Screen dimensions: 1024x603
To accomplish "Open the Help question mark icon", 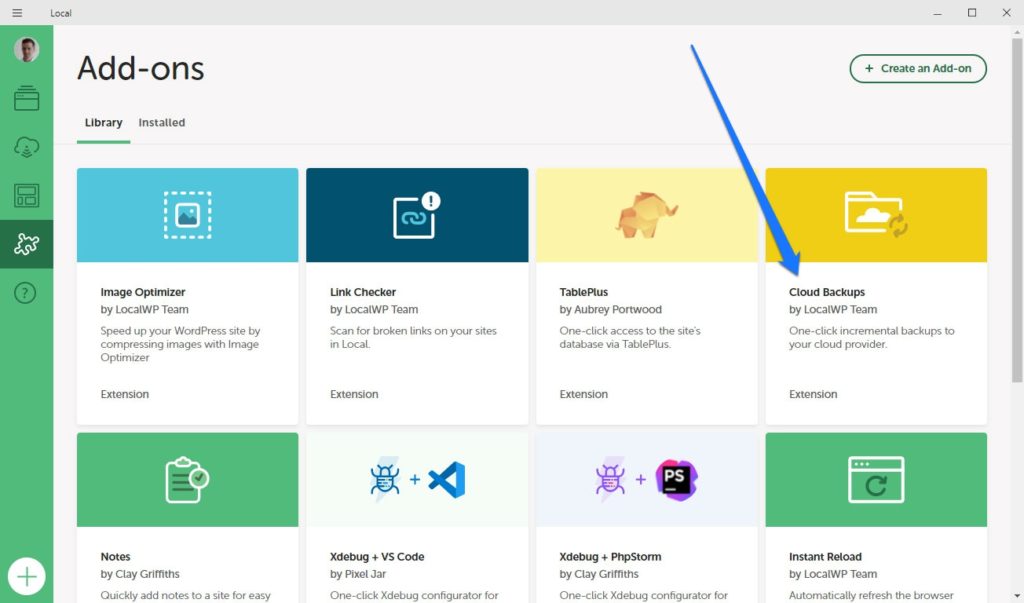I will (27, 293).
